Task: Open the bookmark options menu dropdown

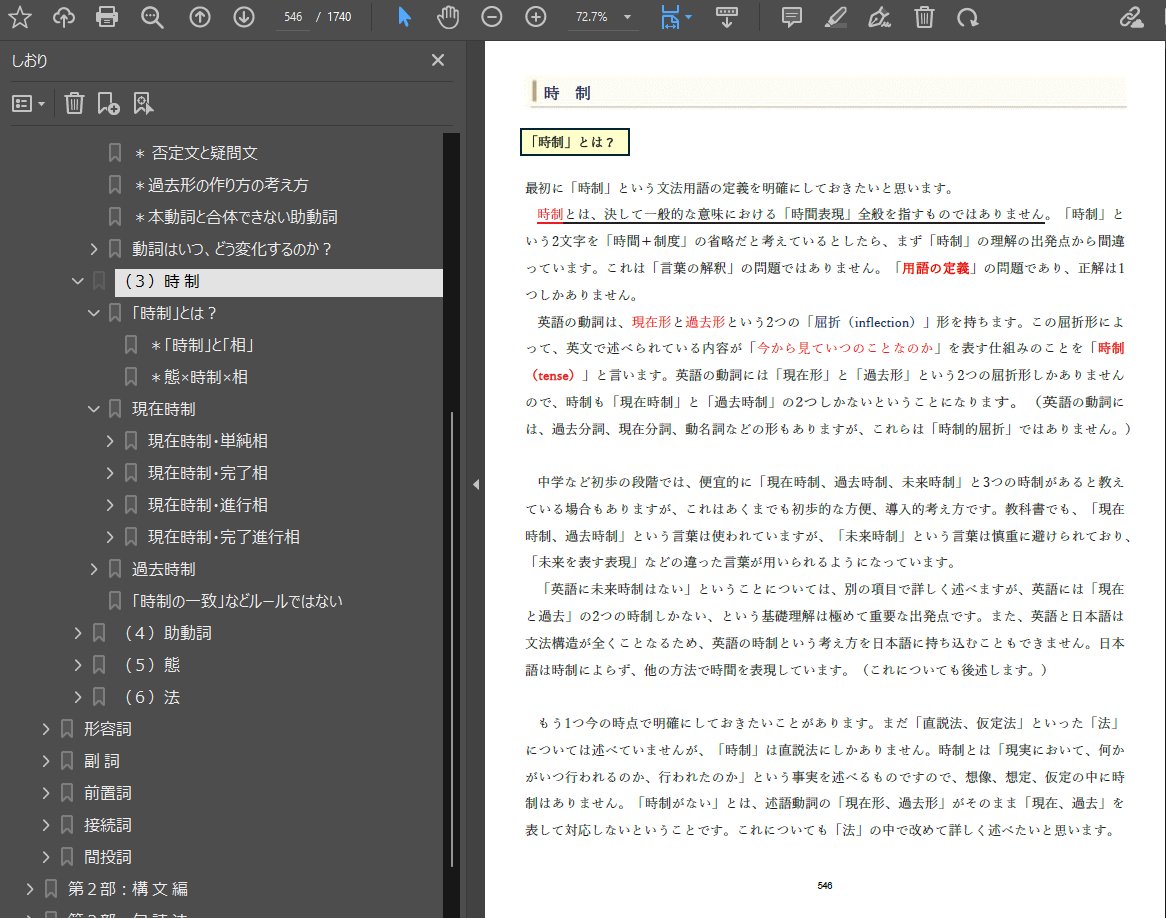Action: (x=29, y=103)
